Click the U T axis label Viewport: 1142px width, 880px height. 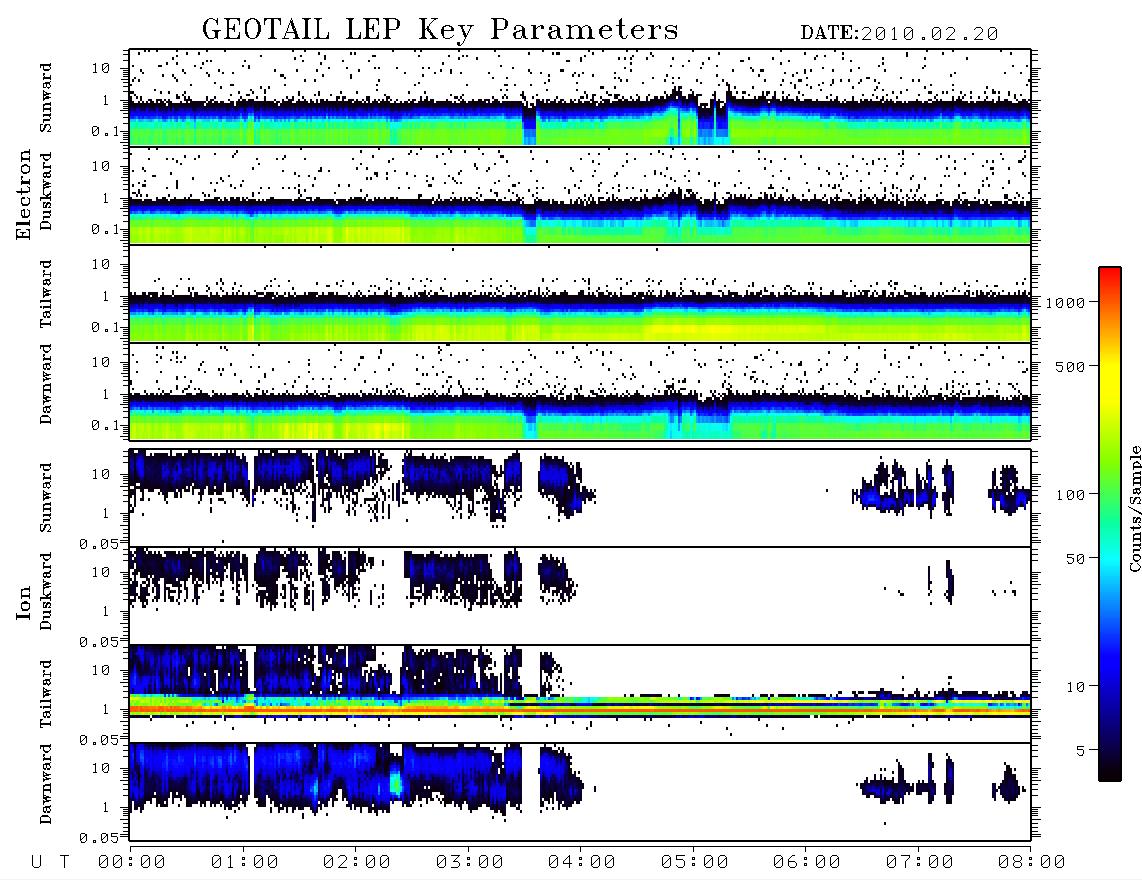click(x=50, y=863)
